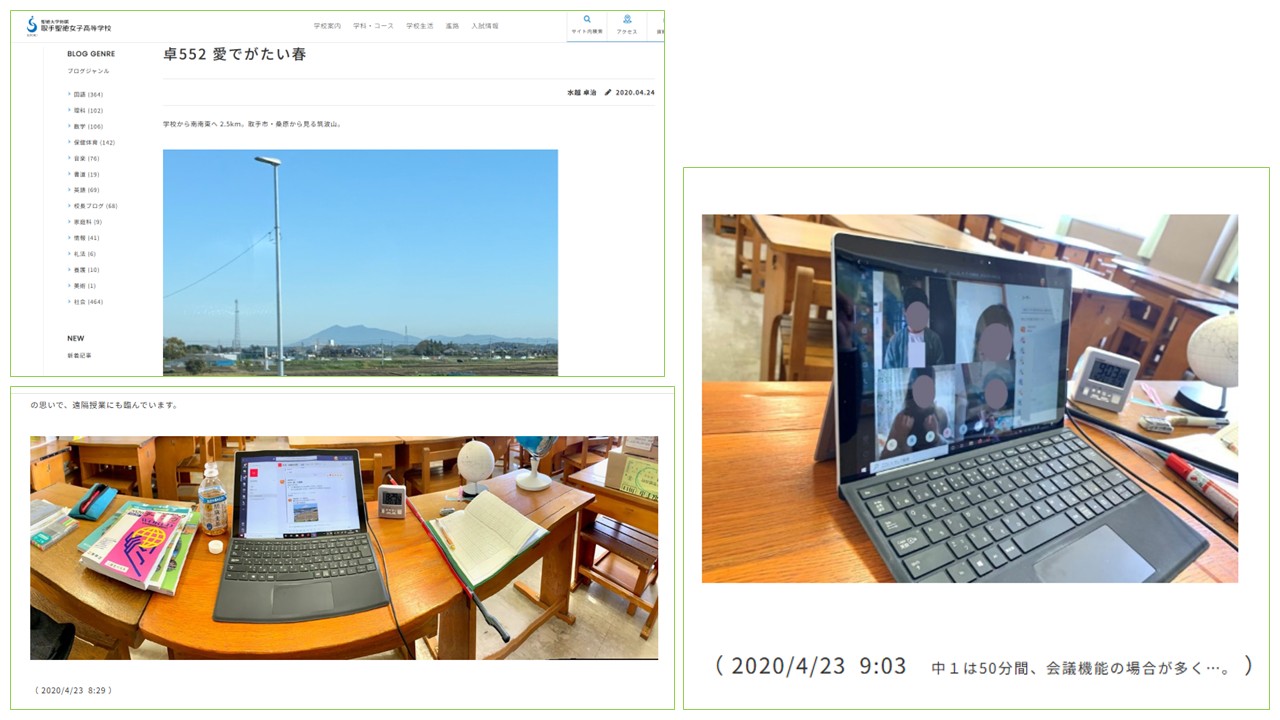Select 学校生活 from the navigation bar
Viewport: 1280px width, 720px height.
point(419,26)
